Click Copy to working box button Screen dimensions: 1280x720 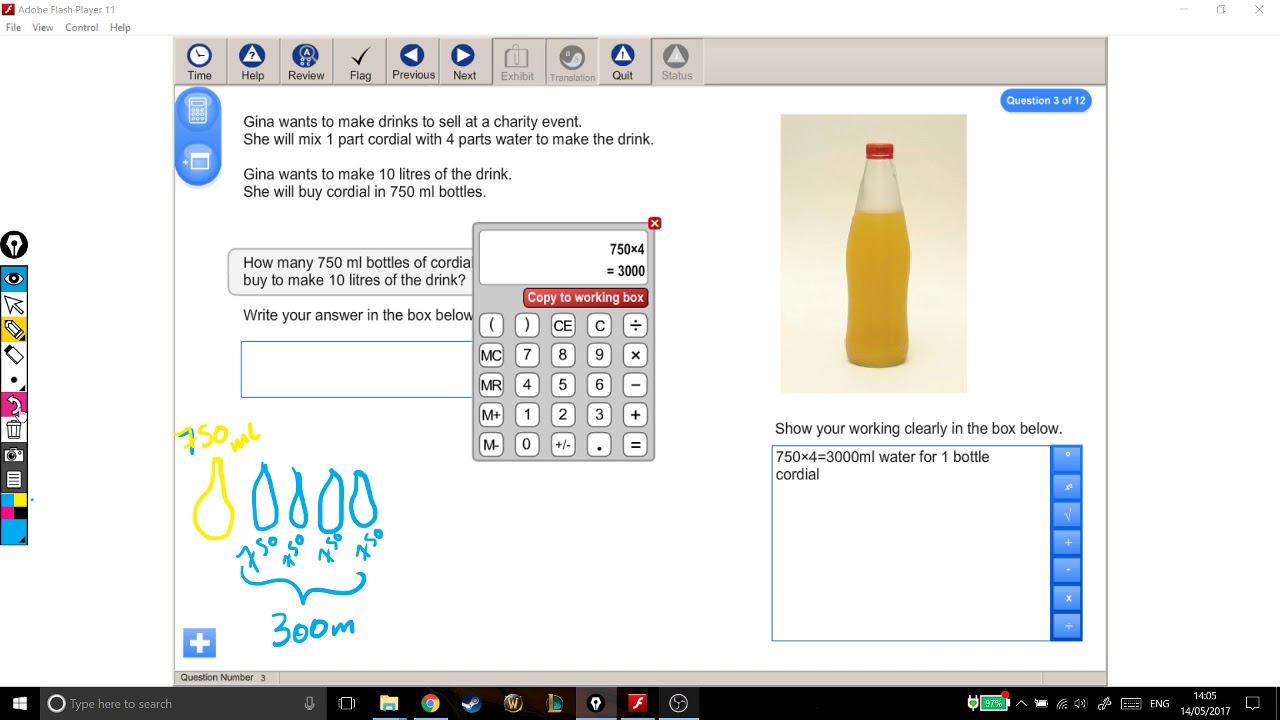586,297
